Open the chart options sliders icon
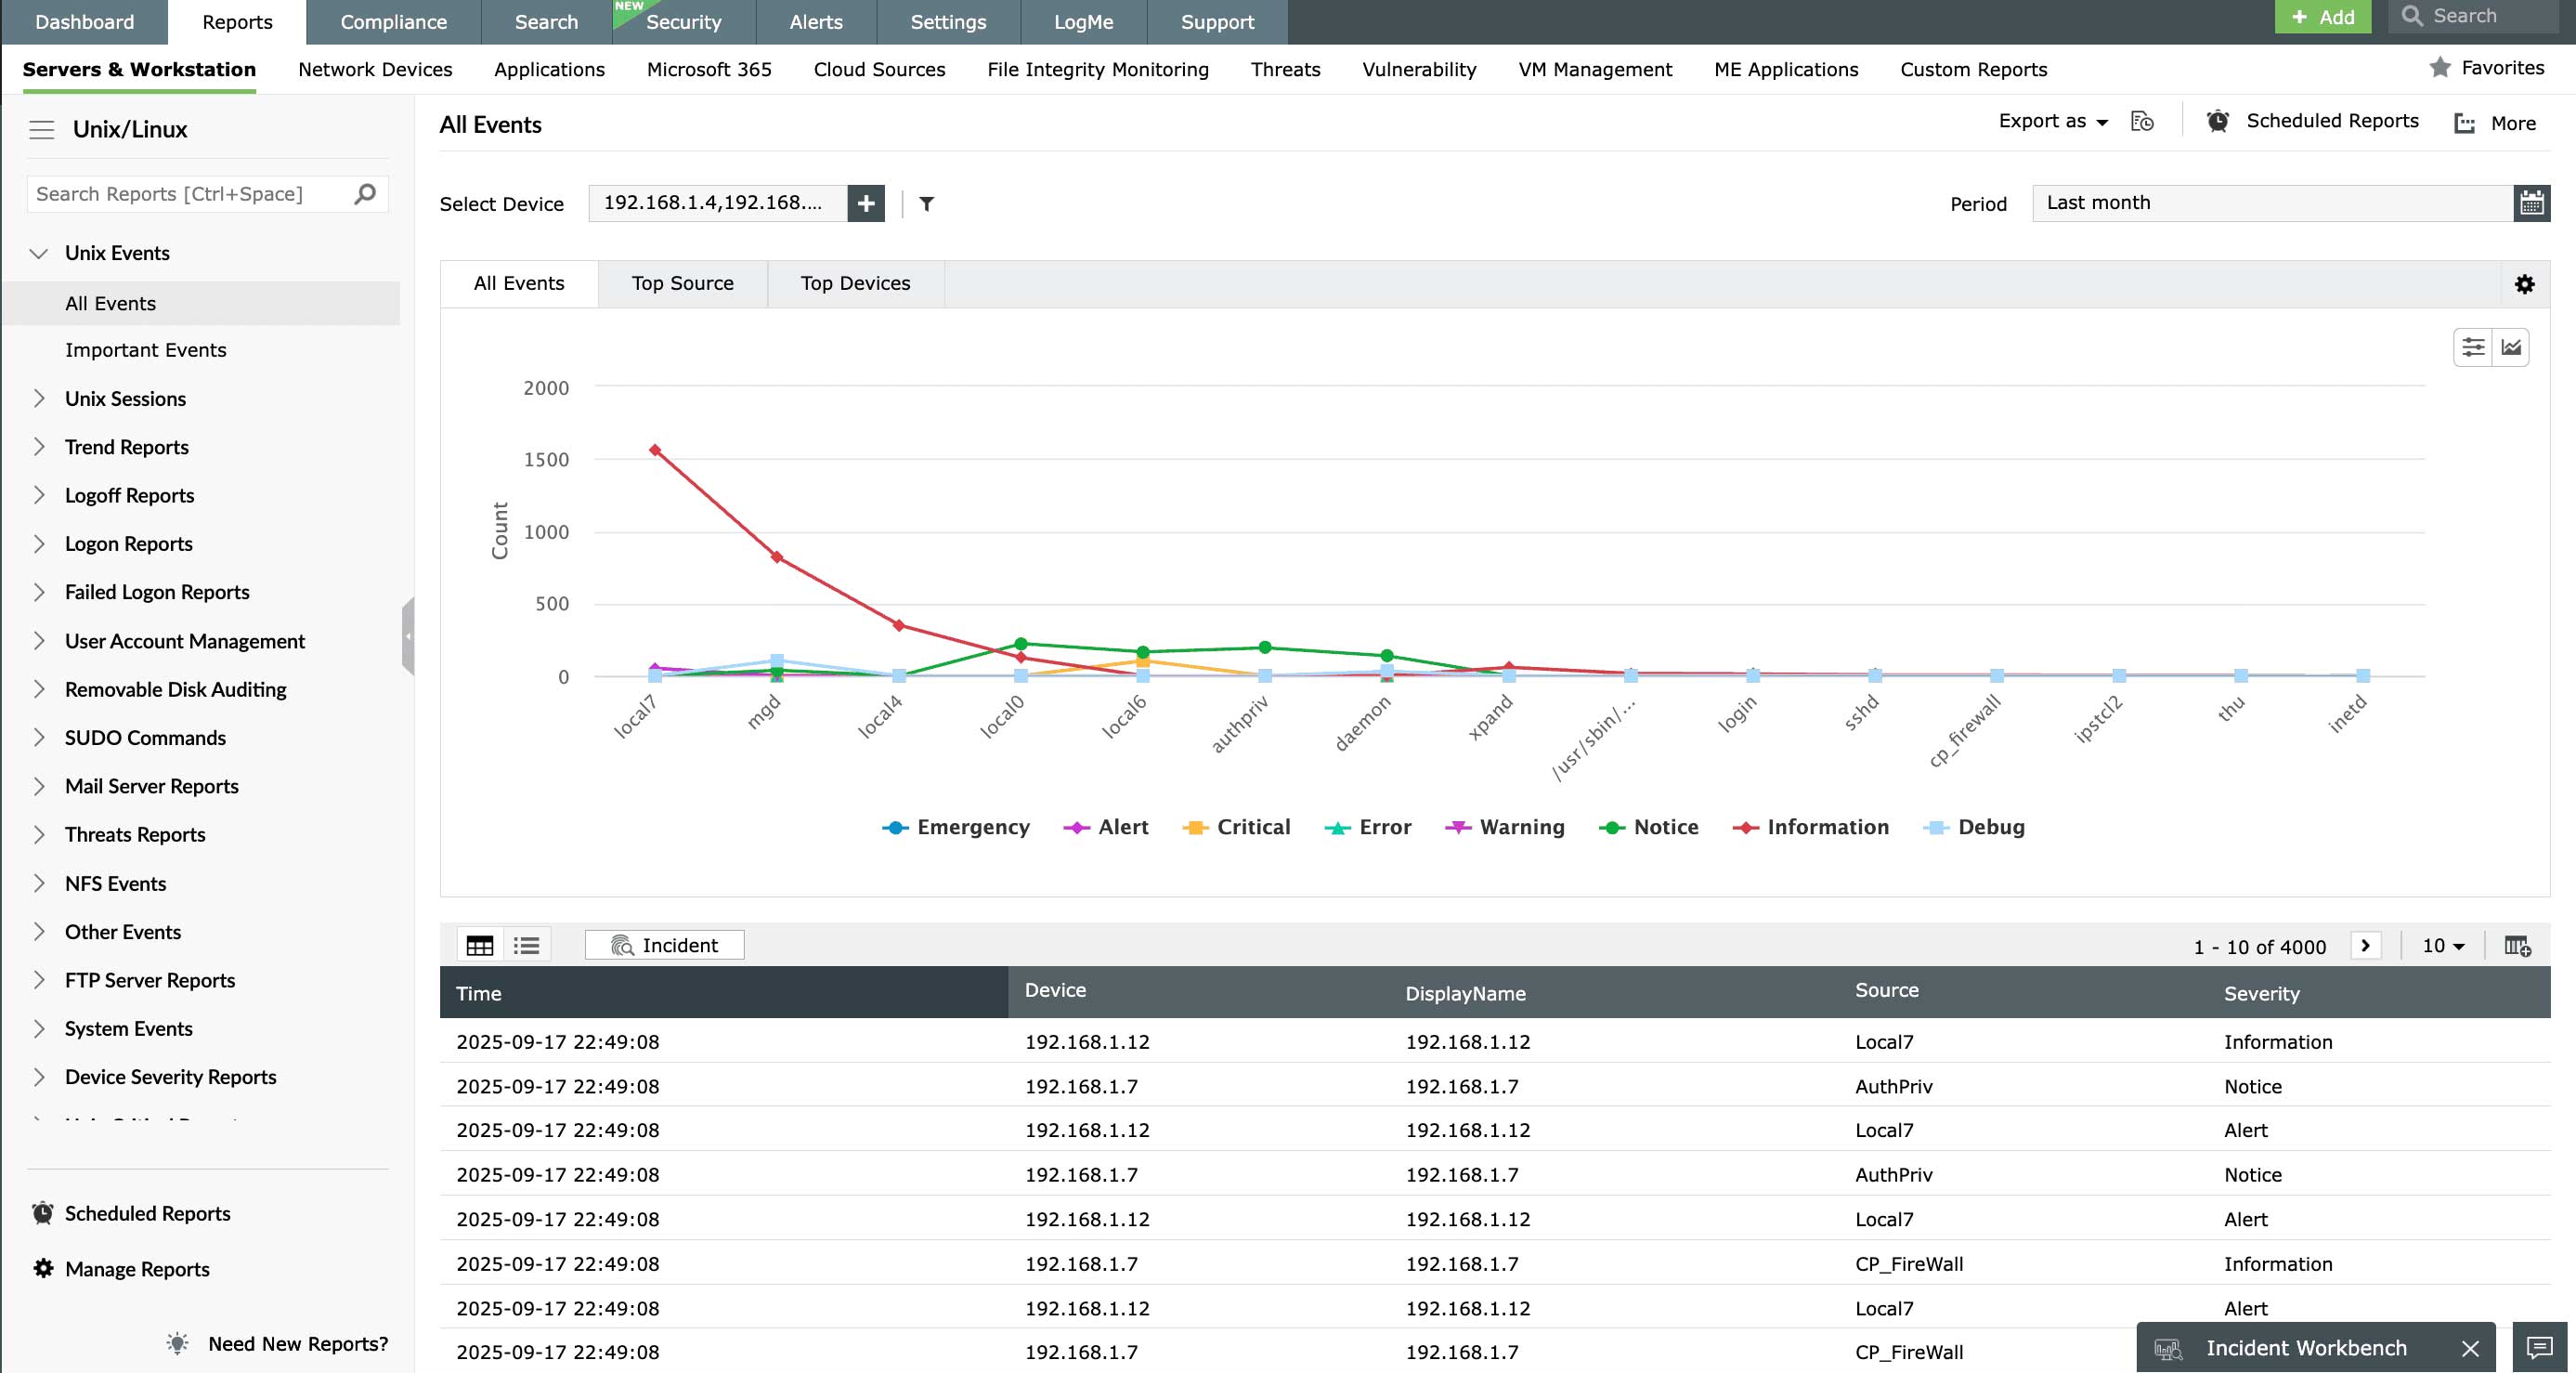This screenshot has width=2576, height=1373. [2472, 347]
